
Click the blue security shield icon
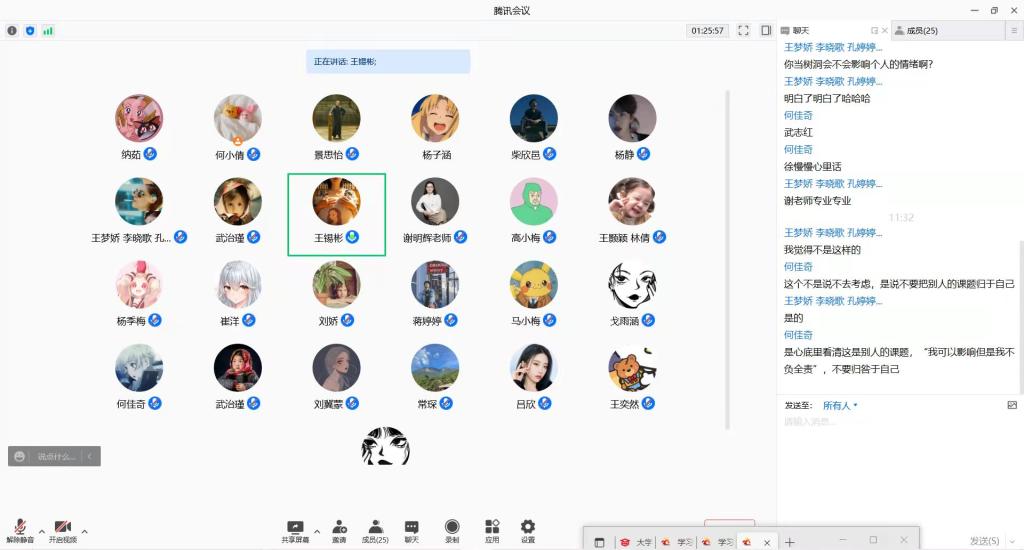[30, 31]
